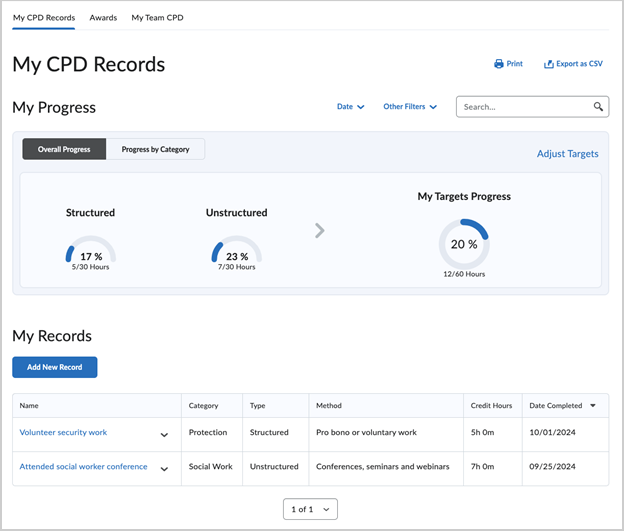Open the Date filter dropdown
Screen dimensions: 624x531
click(x=350, y=107)
